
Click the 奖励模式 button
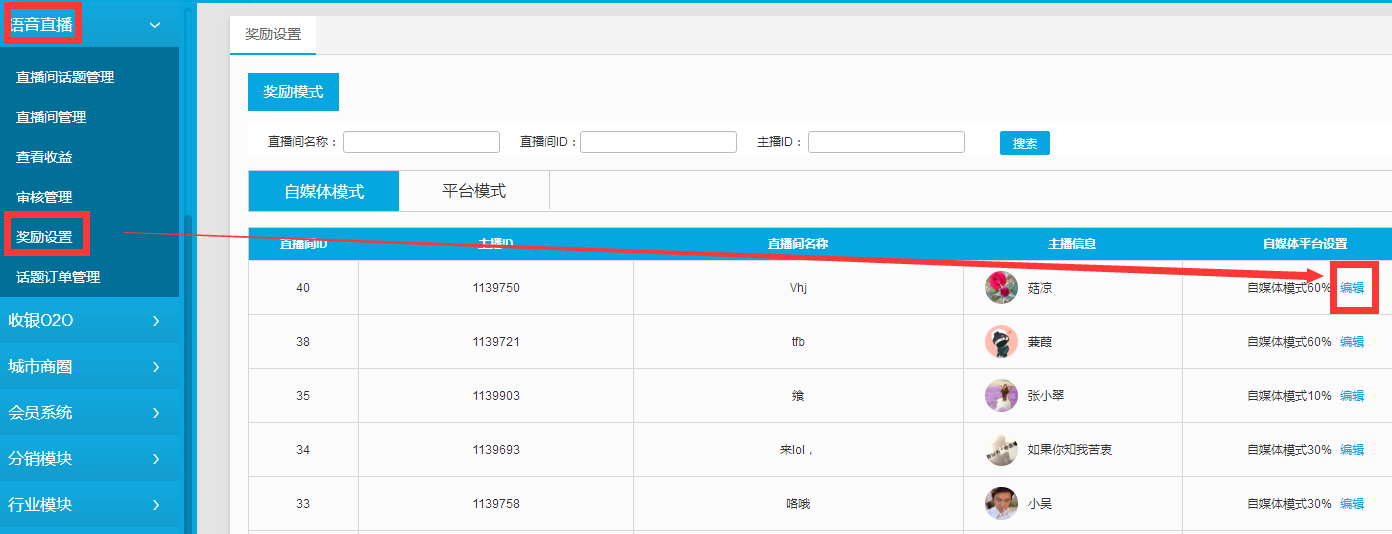[x=293, y=91]
